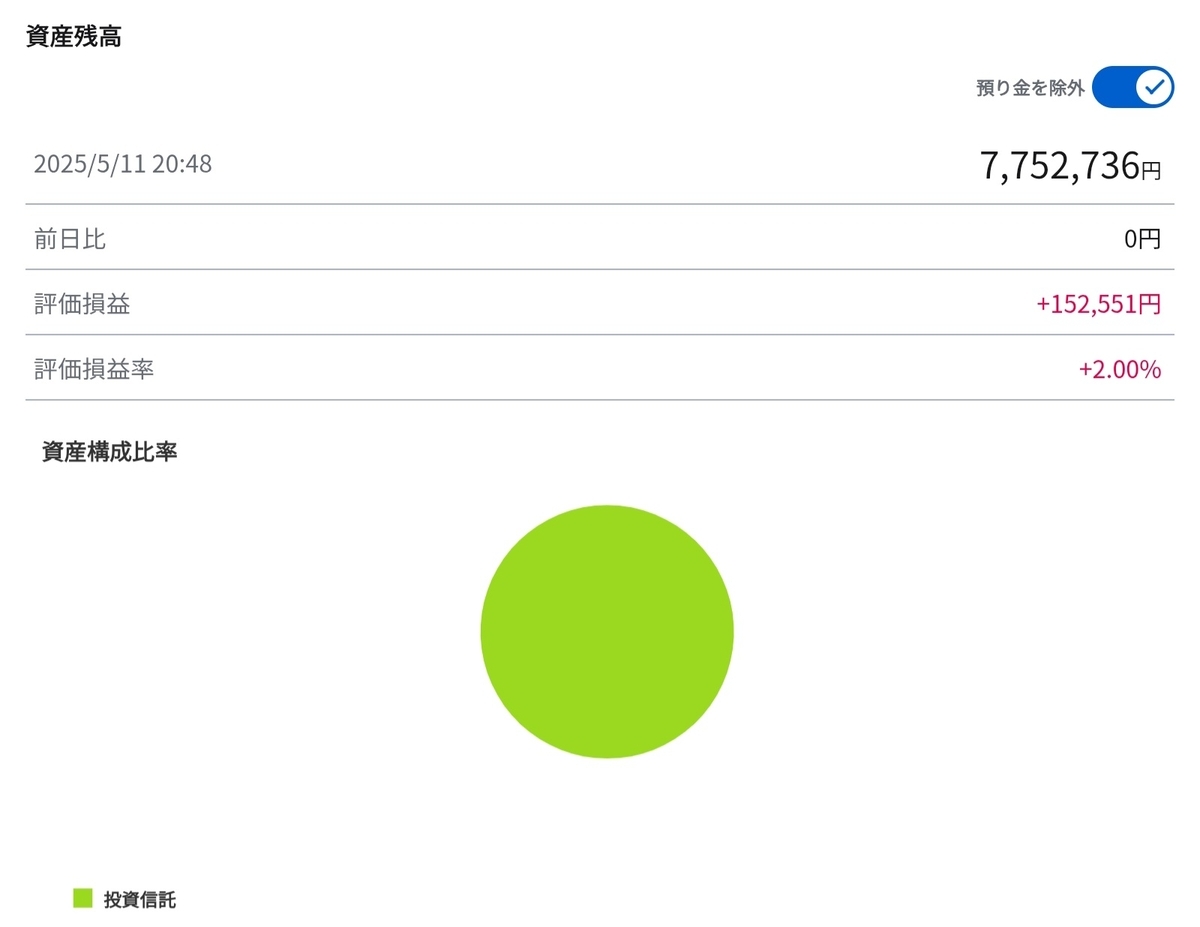Viewport: 1200px width, 927px height.
Task: Click the +2.00% return rate value
Action: (x=1120, y=370)
